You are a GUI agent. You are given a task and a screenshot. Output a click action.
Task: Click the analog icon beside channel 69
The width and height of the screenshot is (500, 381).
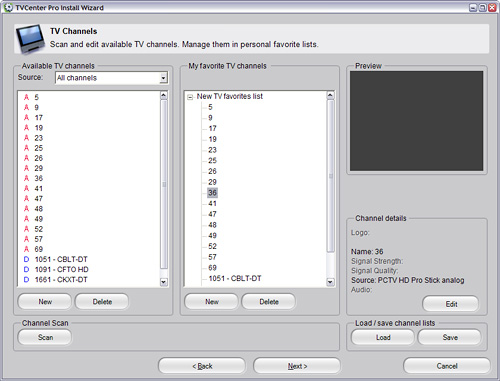point(26,249)
